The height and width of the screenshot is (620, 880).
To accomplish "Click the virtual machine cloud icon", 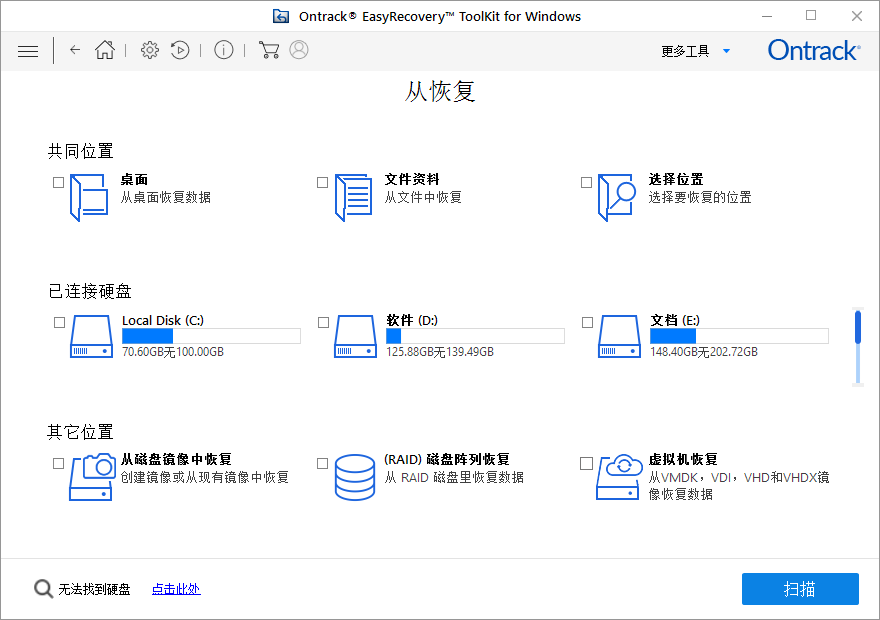I will (x=619, y=477).
